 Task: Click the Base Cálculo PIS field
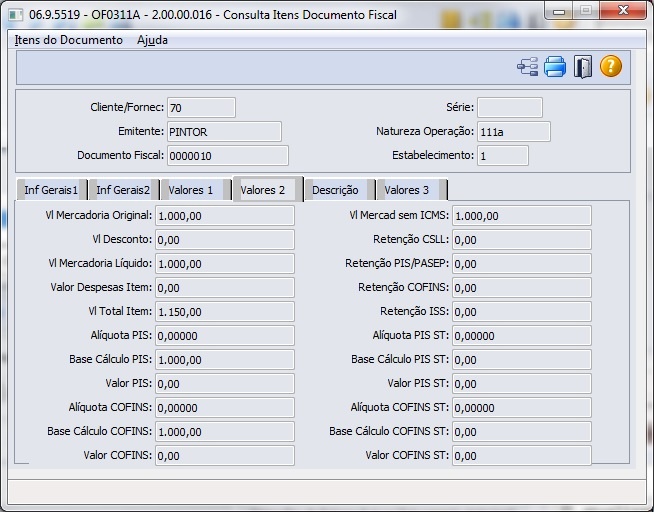pos(225,359)
